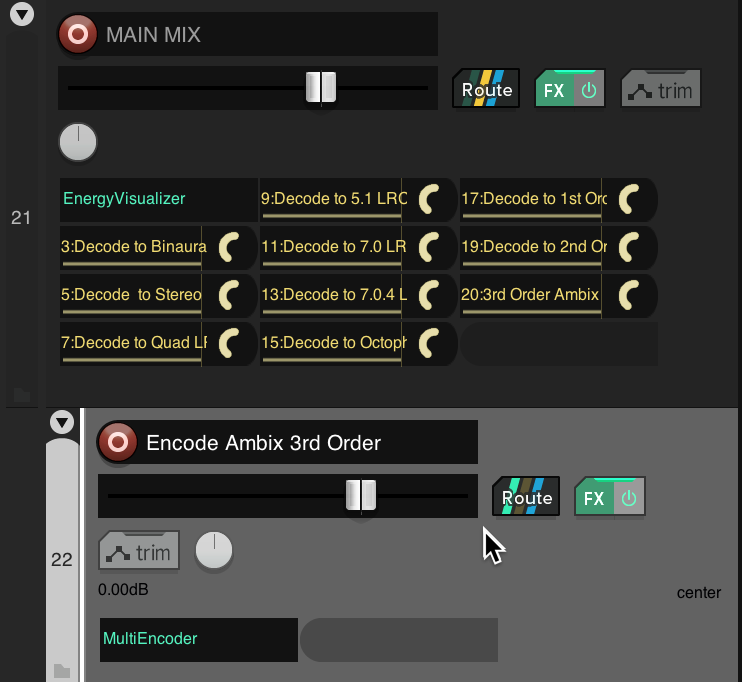Toggle FX bypass power on MAIN MIX
The image size is (742, 682).
click(589, 89)
